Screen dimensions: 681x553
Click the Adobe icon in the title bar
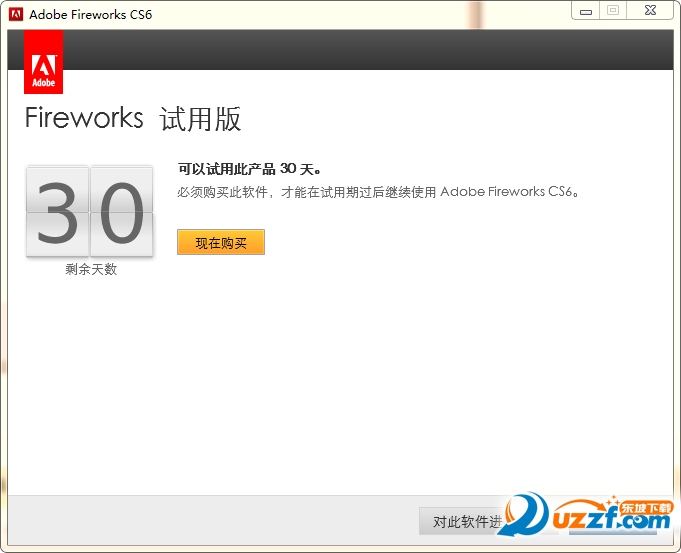tap(16, 14)
